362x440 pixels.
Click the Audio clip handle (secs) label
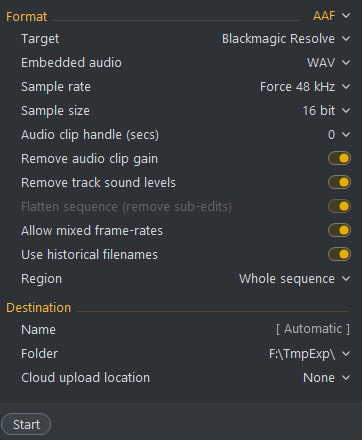(x=90, y=135)
